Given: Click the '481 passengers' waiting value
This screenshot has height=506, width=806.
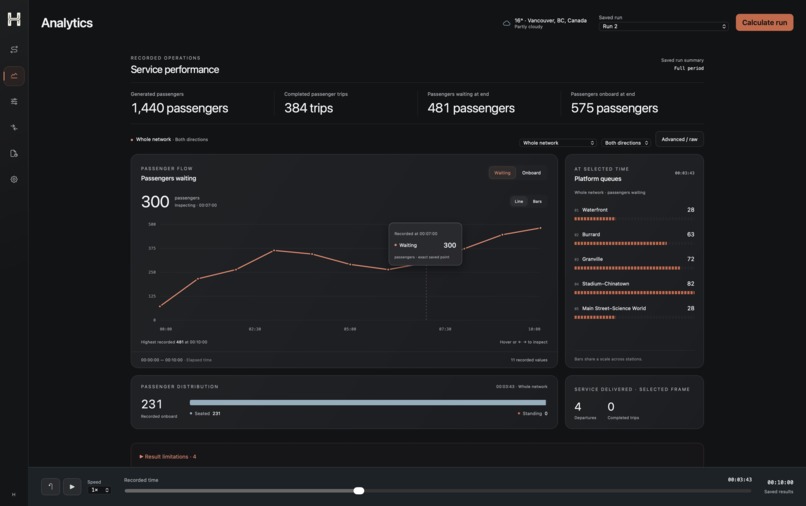Looking at the screenshot, I should click(471, 108).
